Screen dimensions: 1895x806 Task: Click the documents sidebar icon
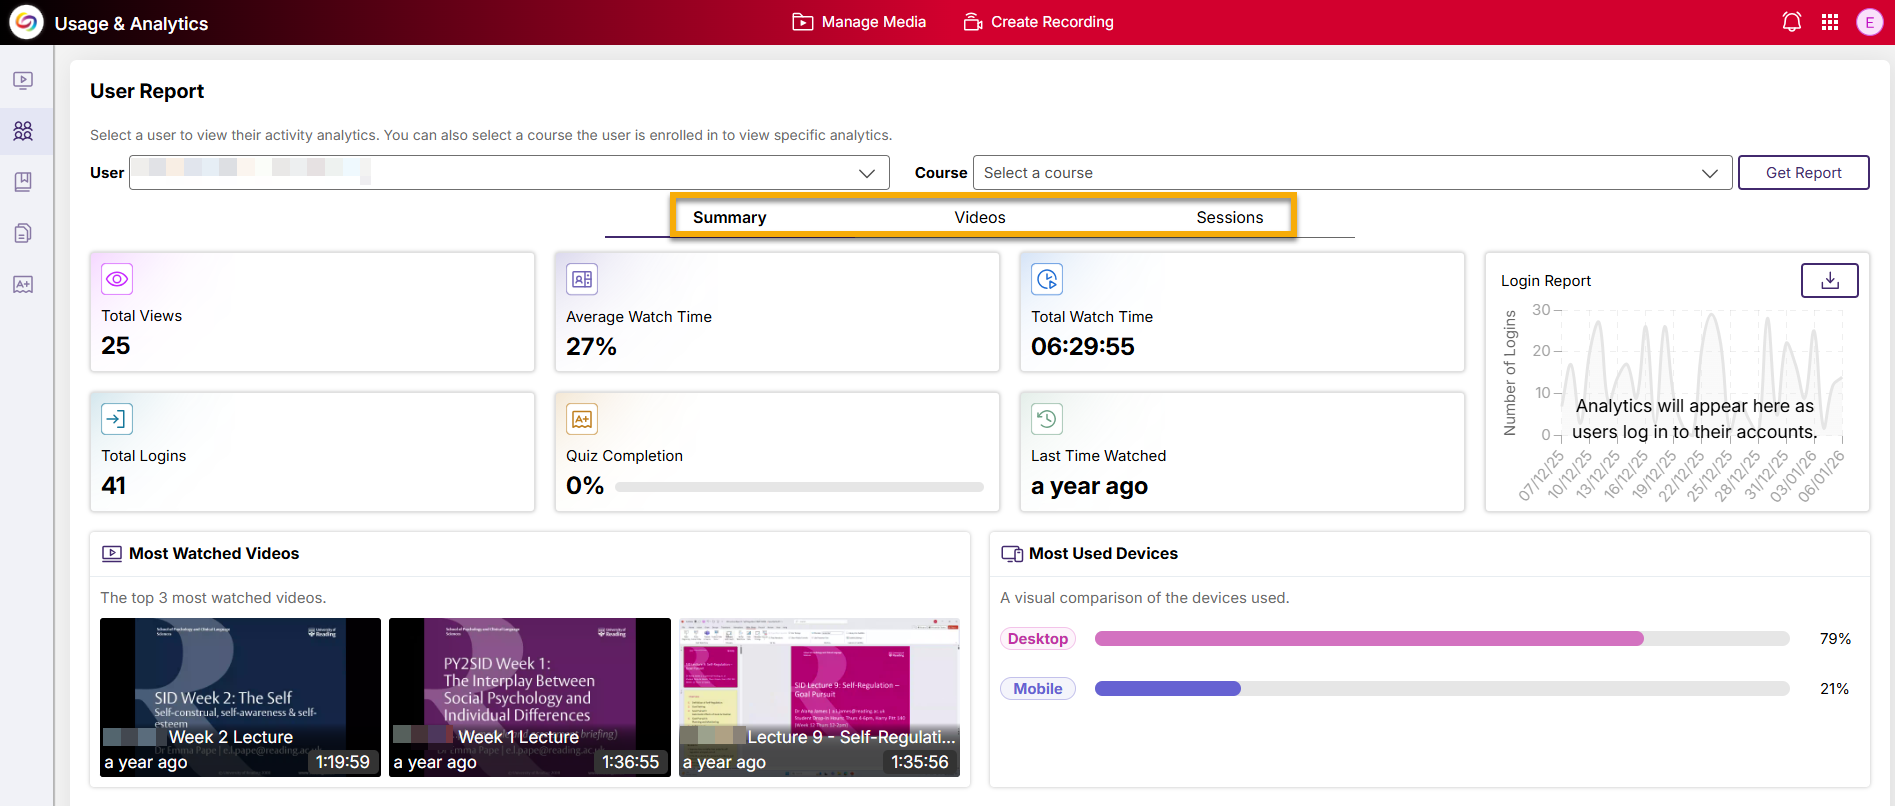point(23,233)
